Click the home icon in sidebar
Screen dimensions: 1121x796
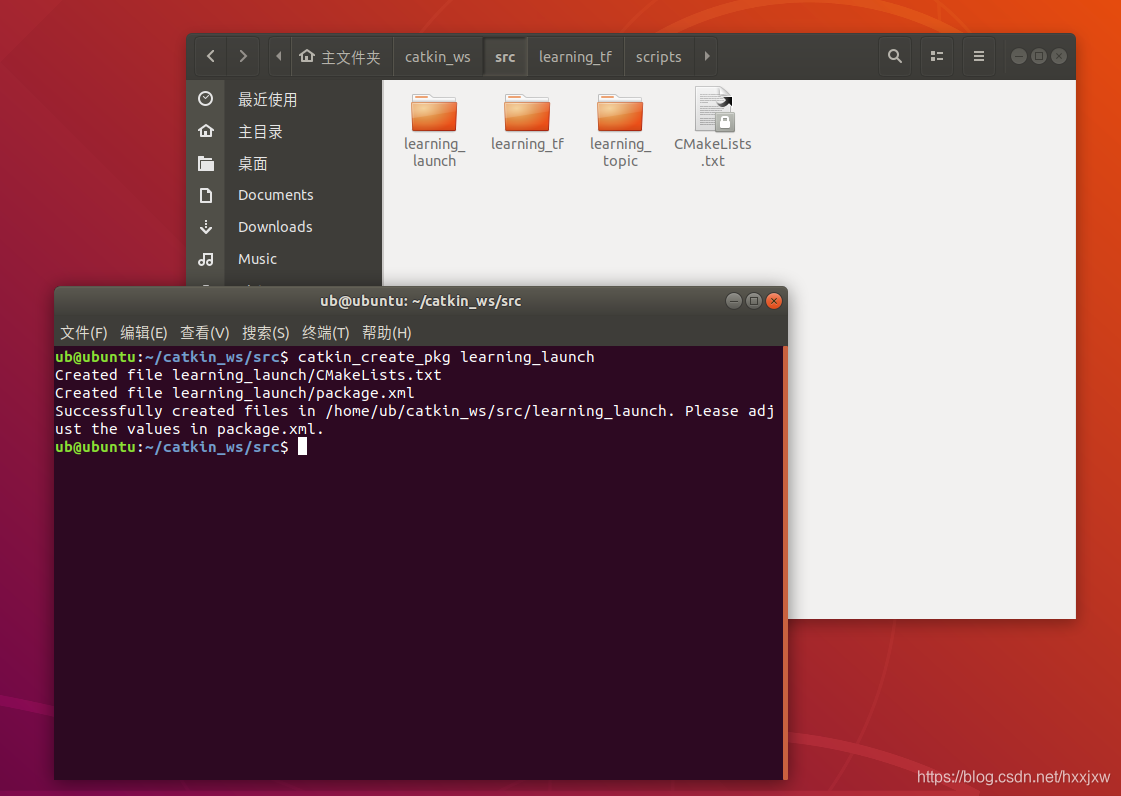click(x=206, y=131)
